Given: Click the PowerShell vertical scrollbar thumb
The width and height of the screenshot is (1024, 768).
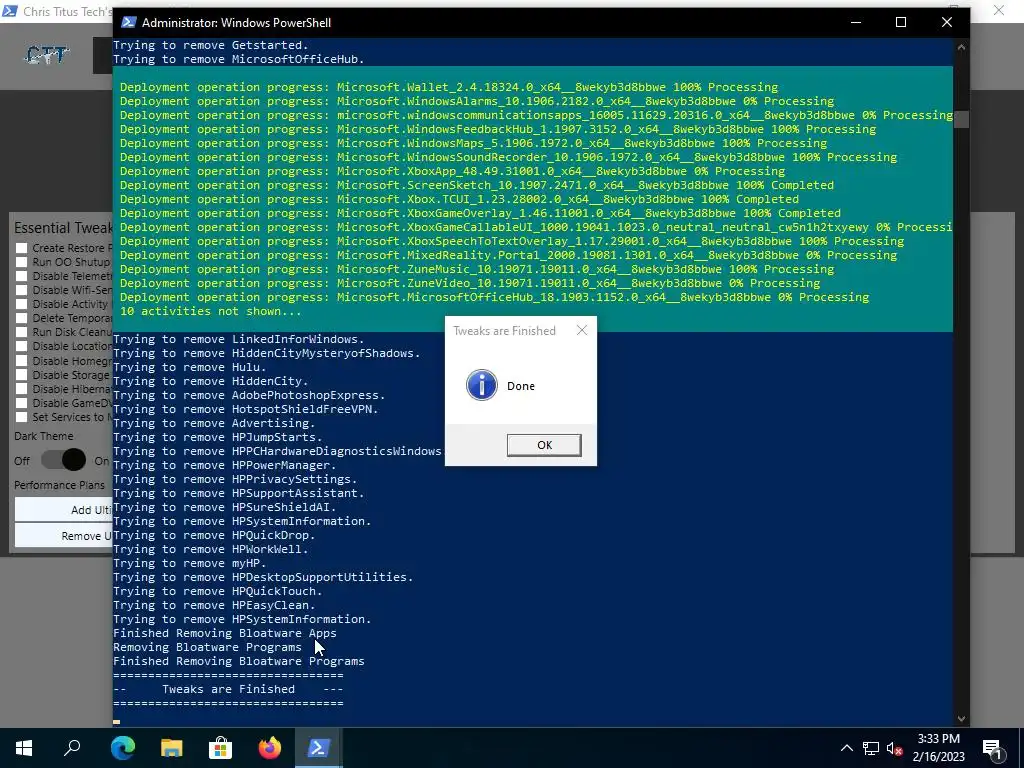Looking at the screenshot, I should point(961,120).
